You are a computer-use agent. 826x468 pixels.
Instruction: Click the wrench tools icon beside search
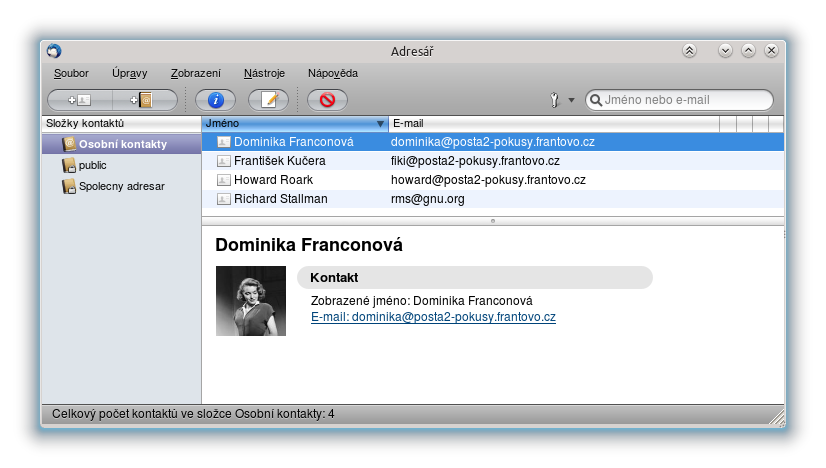click(x=555, y=100)
